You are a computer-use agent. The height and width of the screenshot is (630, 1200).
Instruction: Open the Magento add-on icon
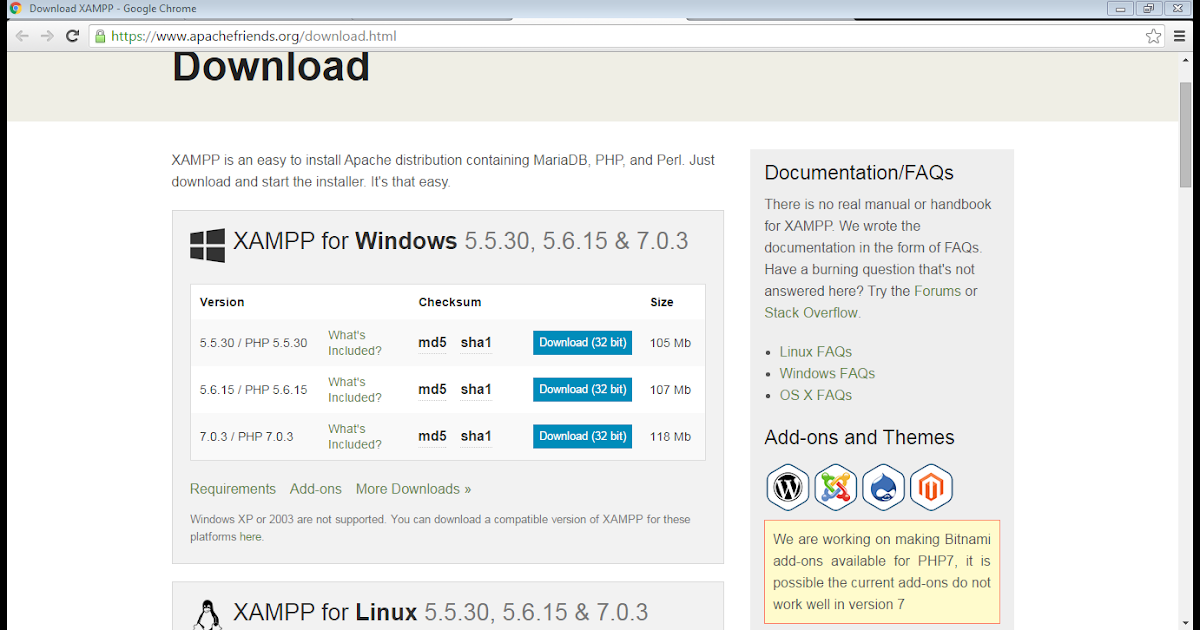[x=931, y=487]
